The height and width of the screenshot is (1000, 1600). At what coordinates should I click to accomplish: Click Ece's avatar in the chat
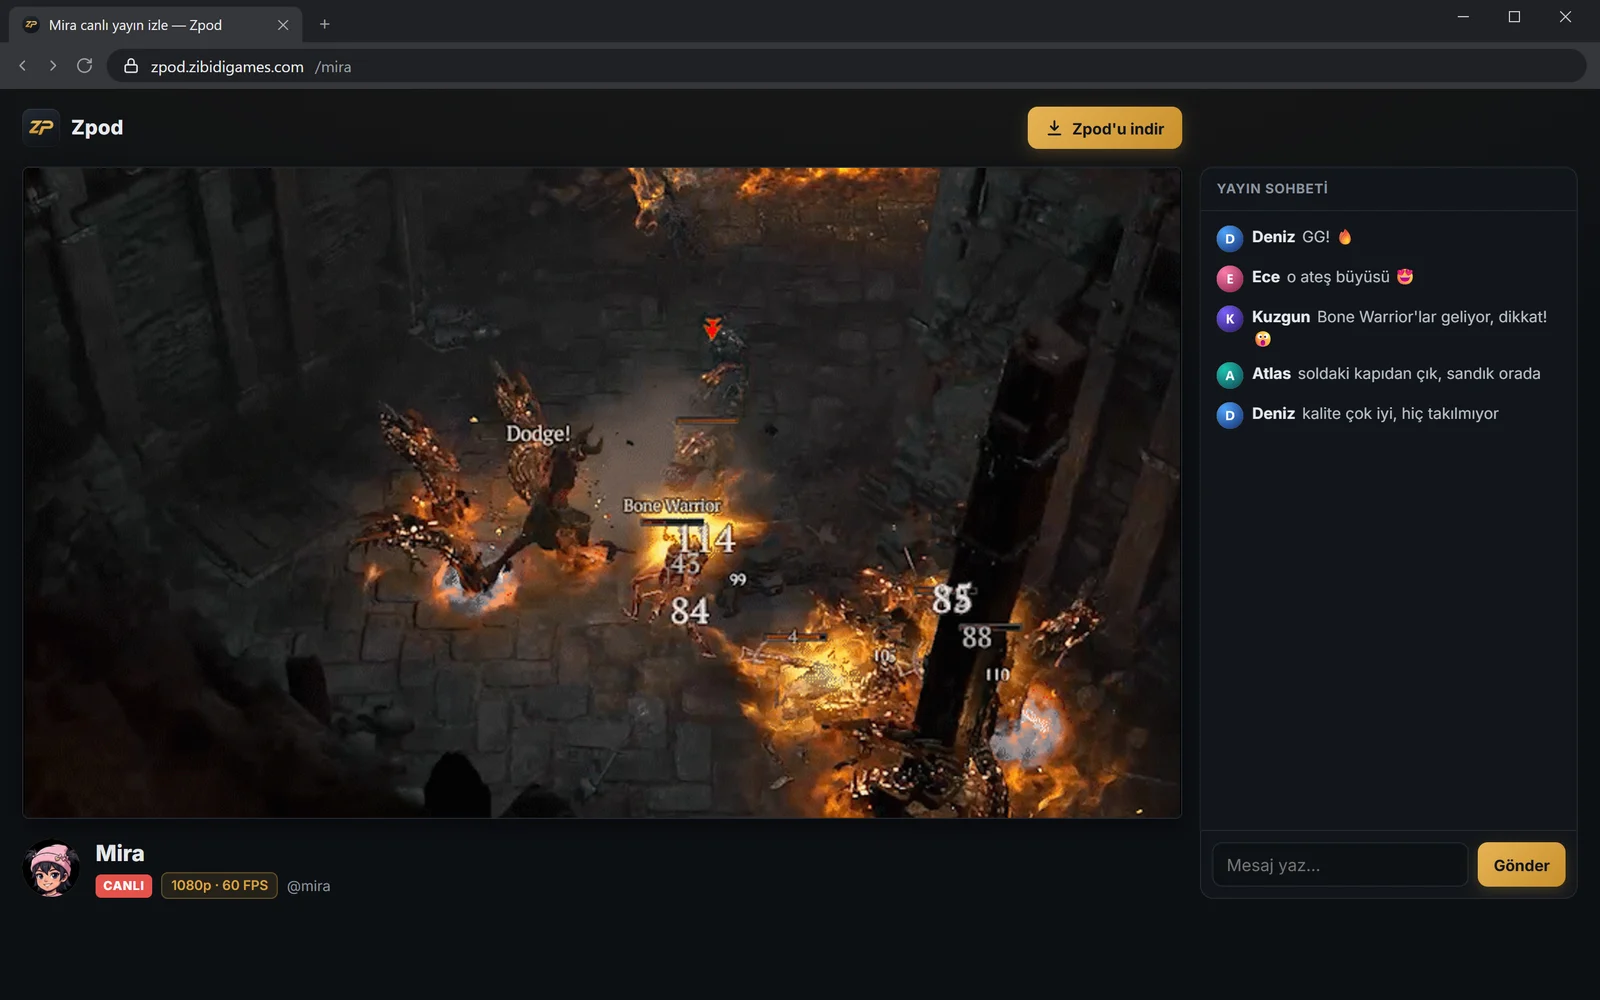pos(1229,278)
